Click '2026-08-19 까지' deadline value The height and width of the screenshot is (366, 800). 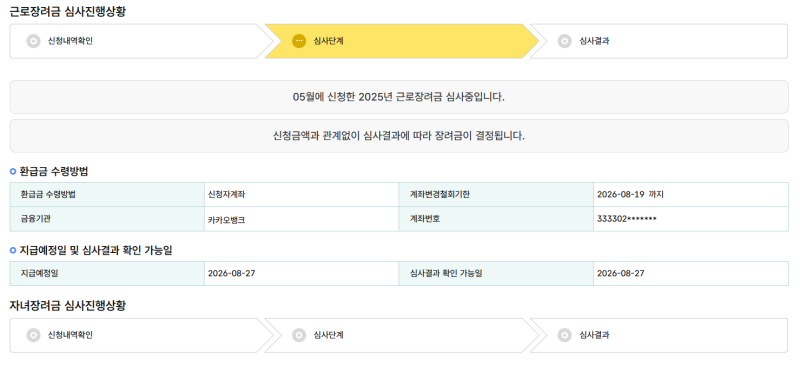pyautogui.click(x=630, y=194)
